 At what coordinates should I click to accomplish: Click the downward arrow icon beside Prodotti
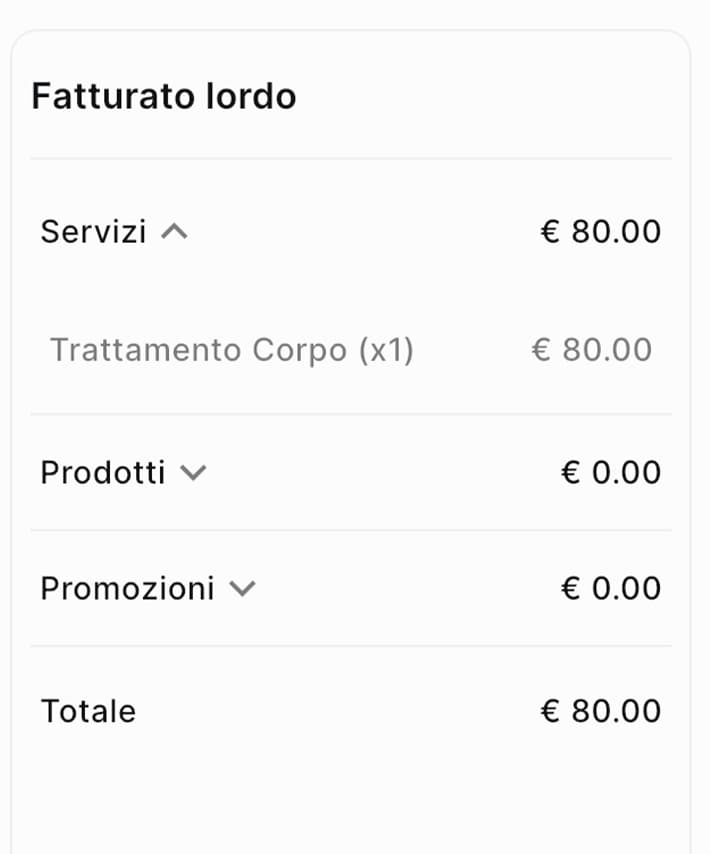click(x=196, y=472)
